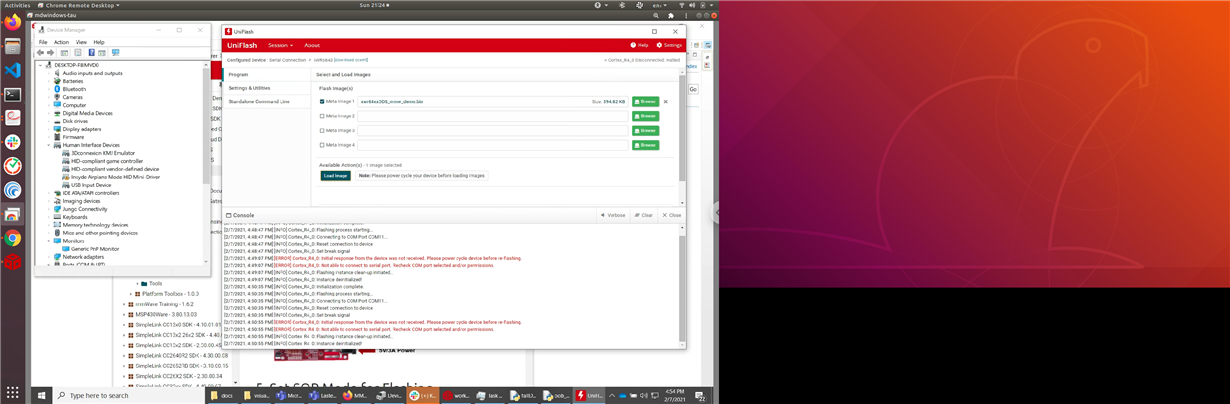Click Browse for Meta Image 3
This screenshot has height=404, width=1230.
point(645,130)
